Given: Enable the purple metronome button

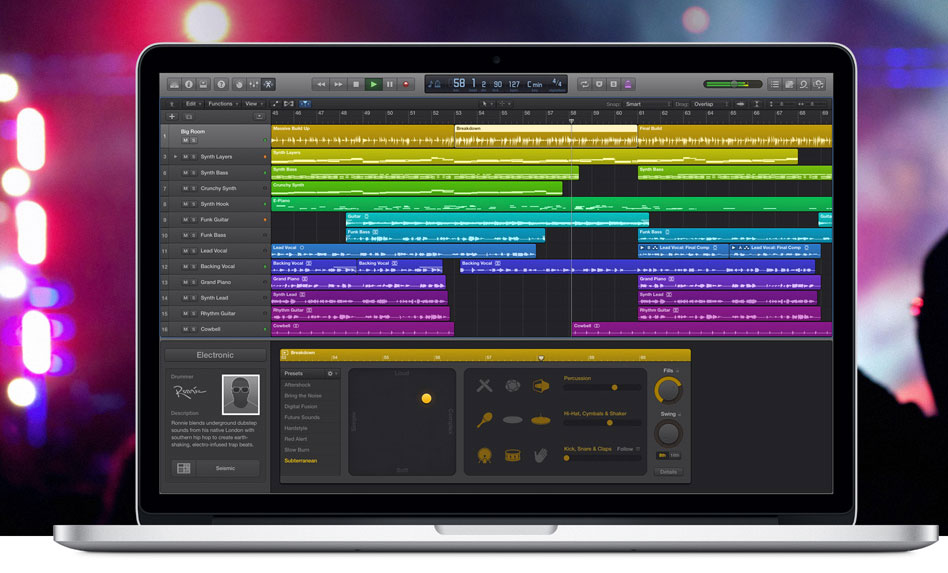Looking at the screenshot, I should point(628,84).
